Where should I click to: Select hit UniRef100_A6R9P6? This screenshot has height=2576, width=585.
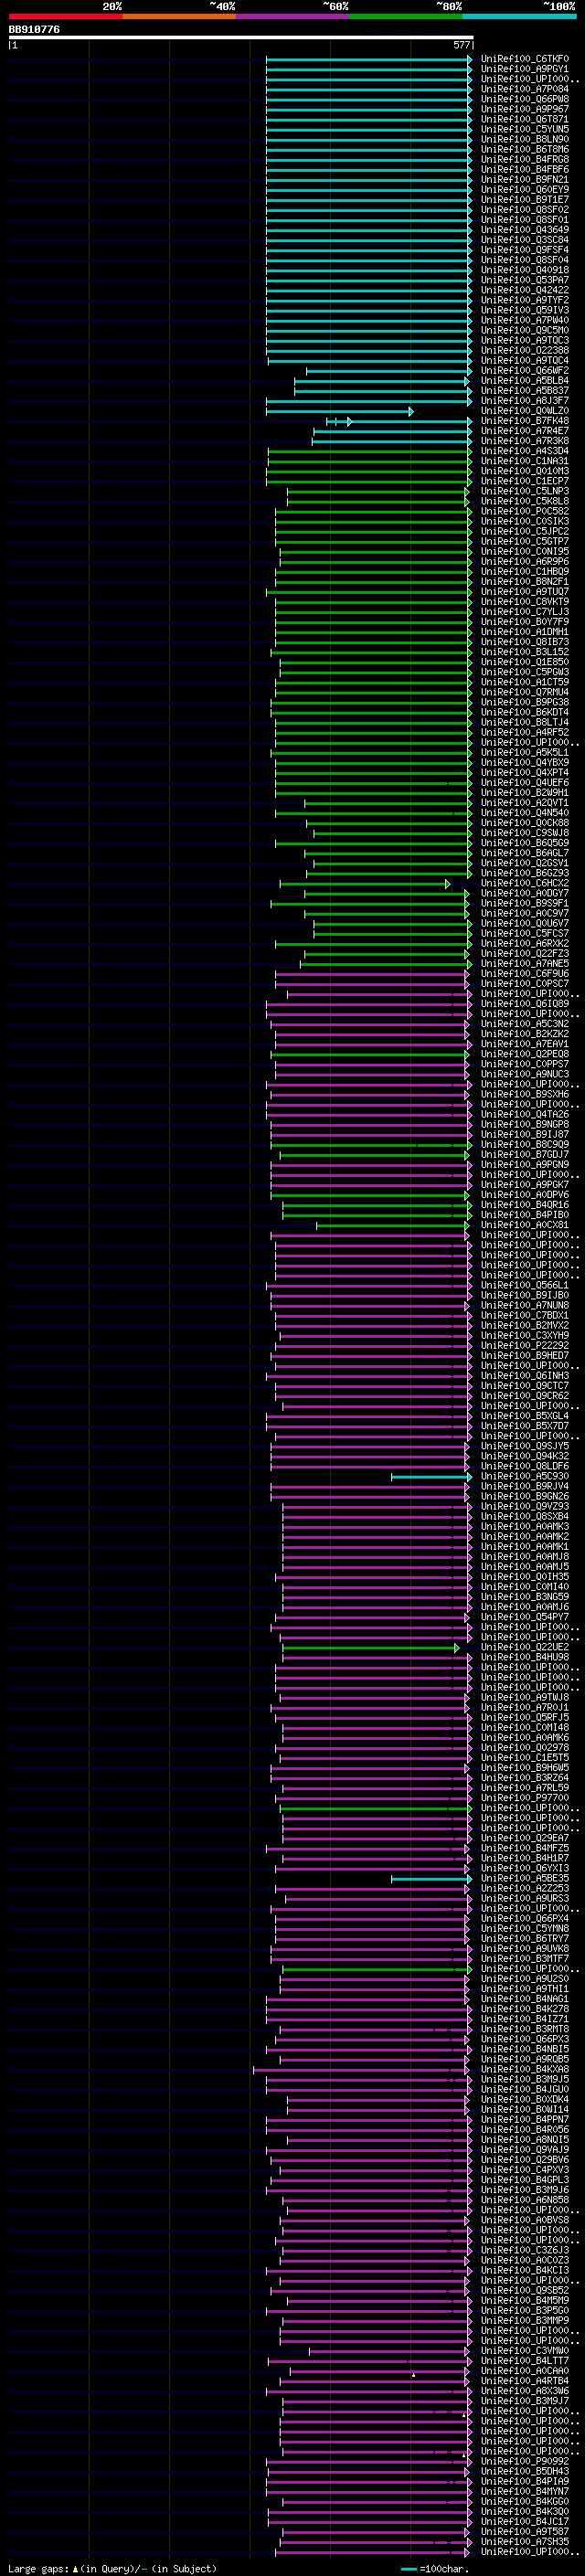click(524, 562)
